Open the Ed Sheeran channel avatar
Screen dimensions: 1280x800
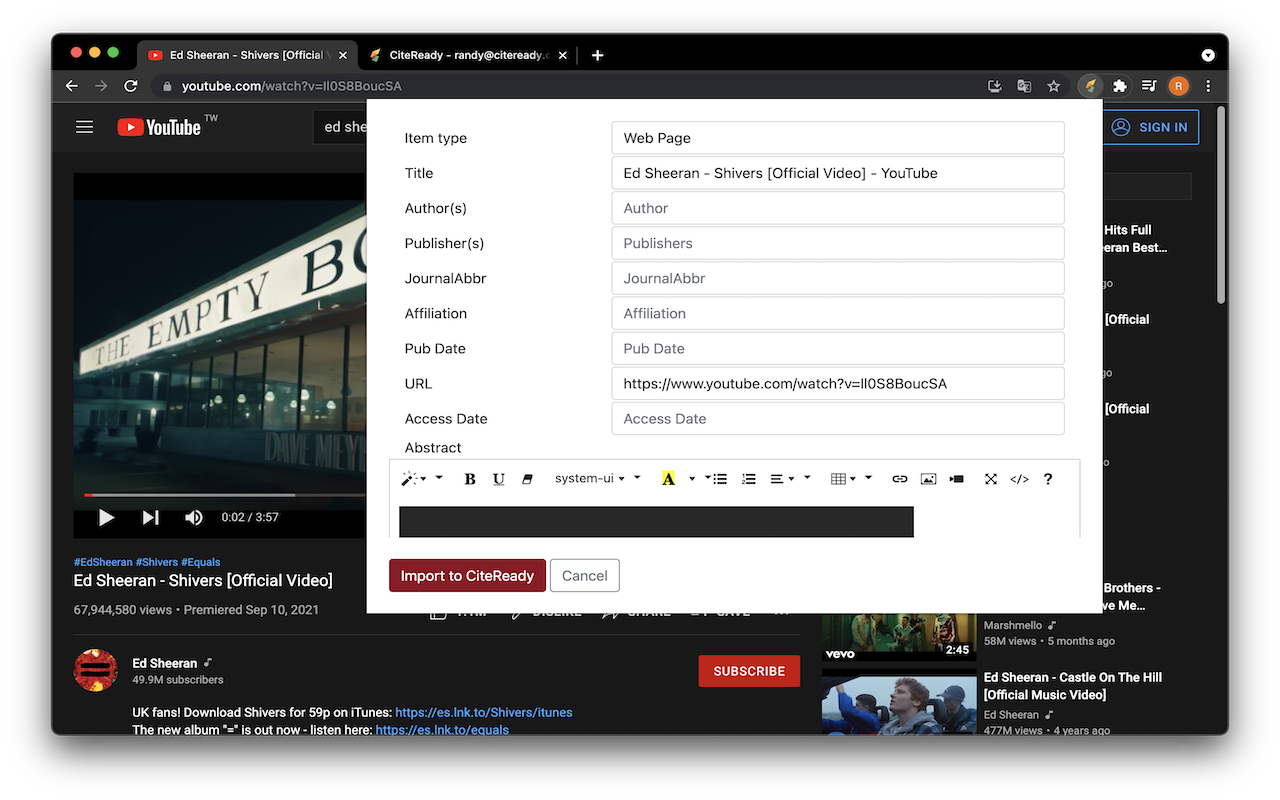coord(96,670)
